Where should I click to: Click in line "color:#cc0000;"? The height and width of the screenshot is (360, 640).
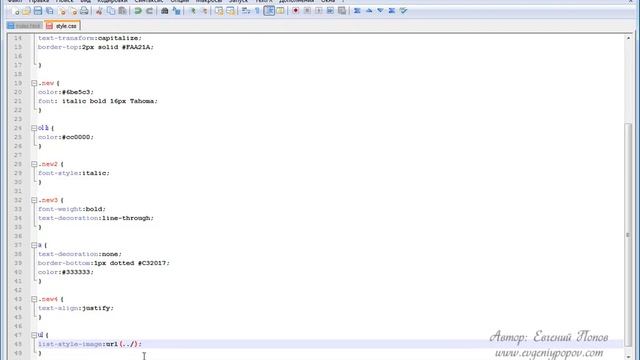point(66,137)
